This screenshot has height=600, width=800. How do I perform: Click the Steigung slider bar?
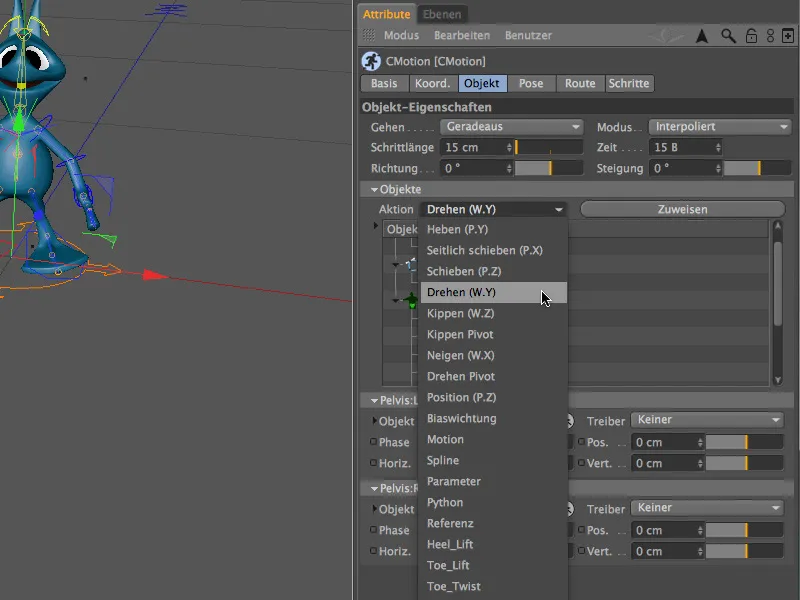(x=758, y=168)
